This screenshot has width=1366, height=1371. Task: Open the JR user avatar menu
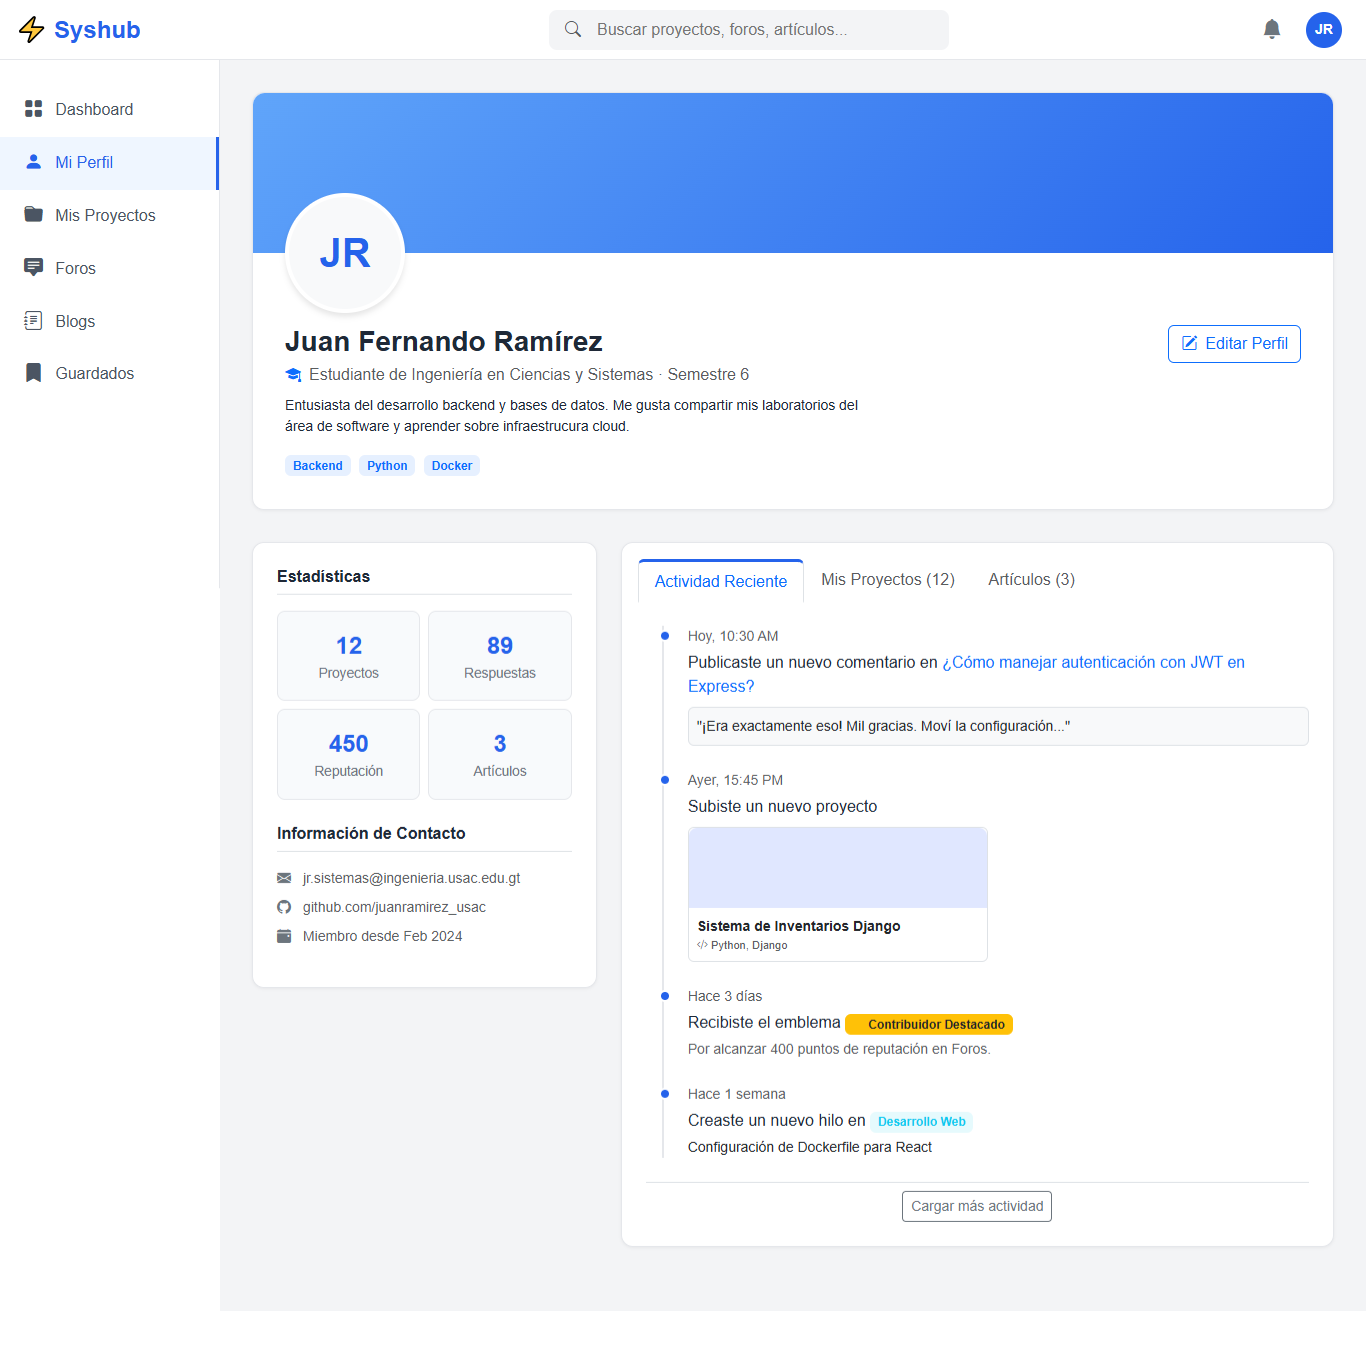click(1323, 29)
